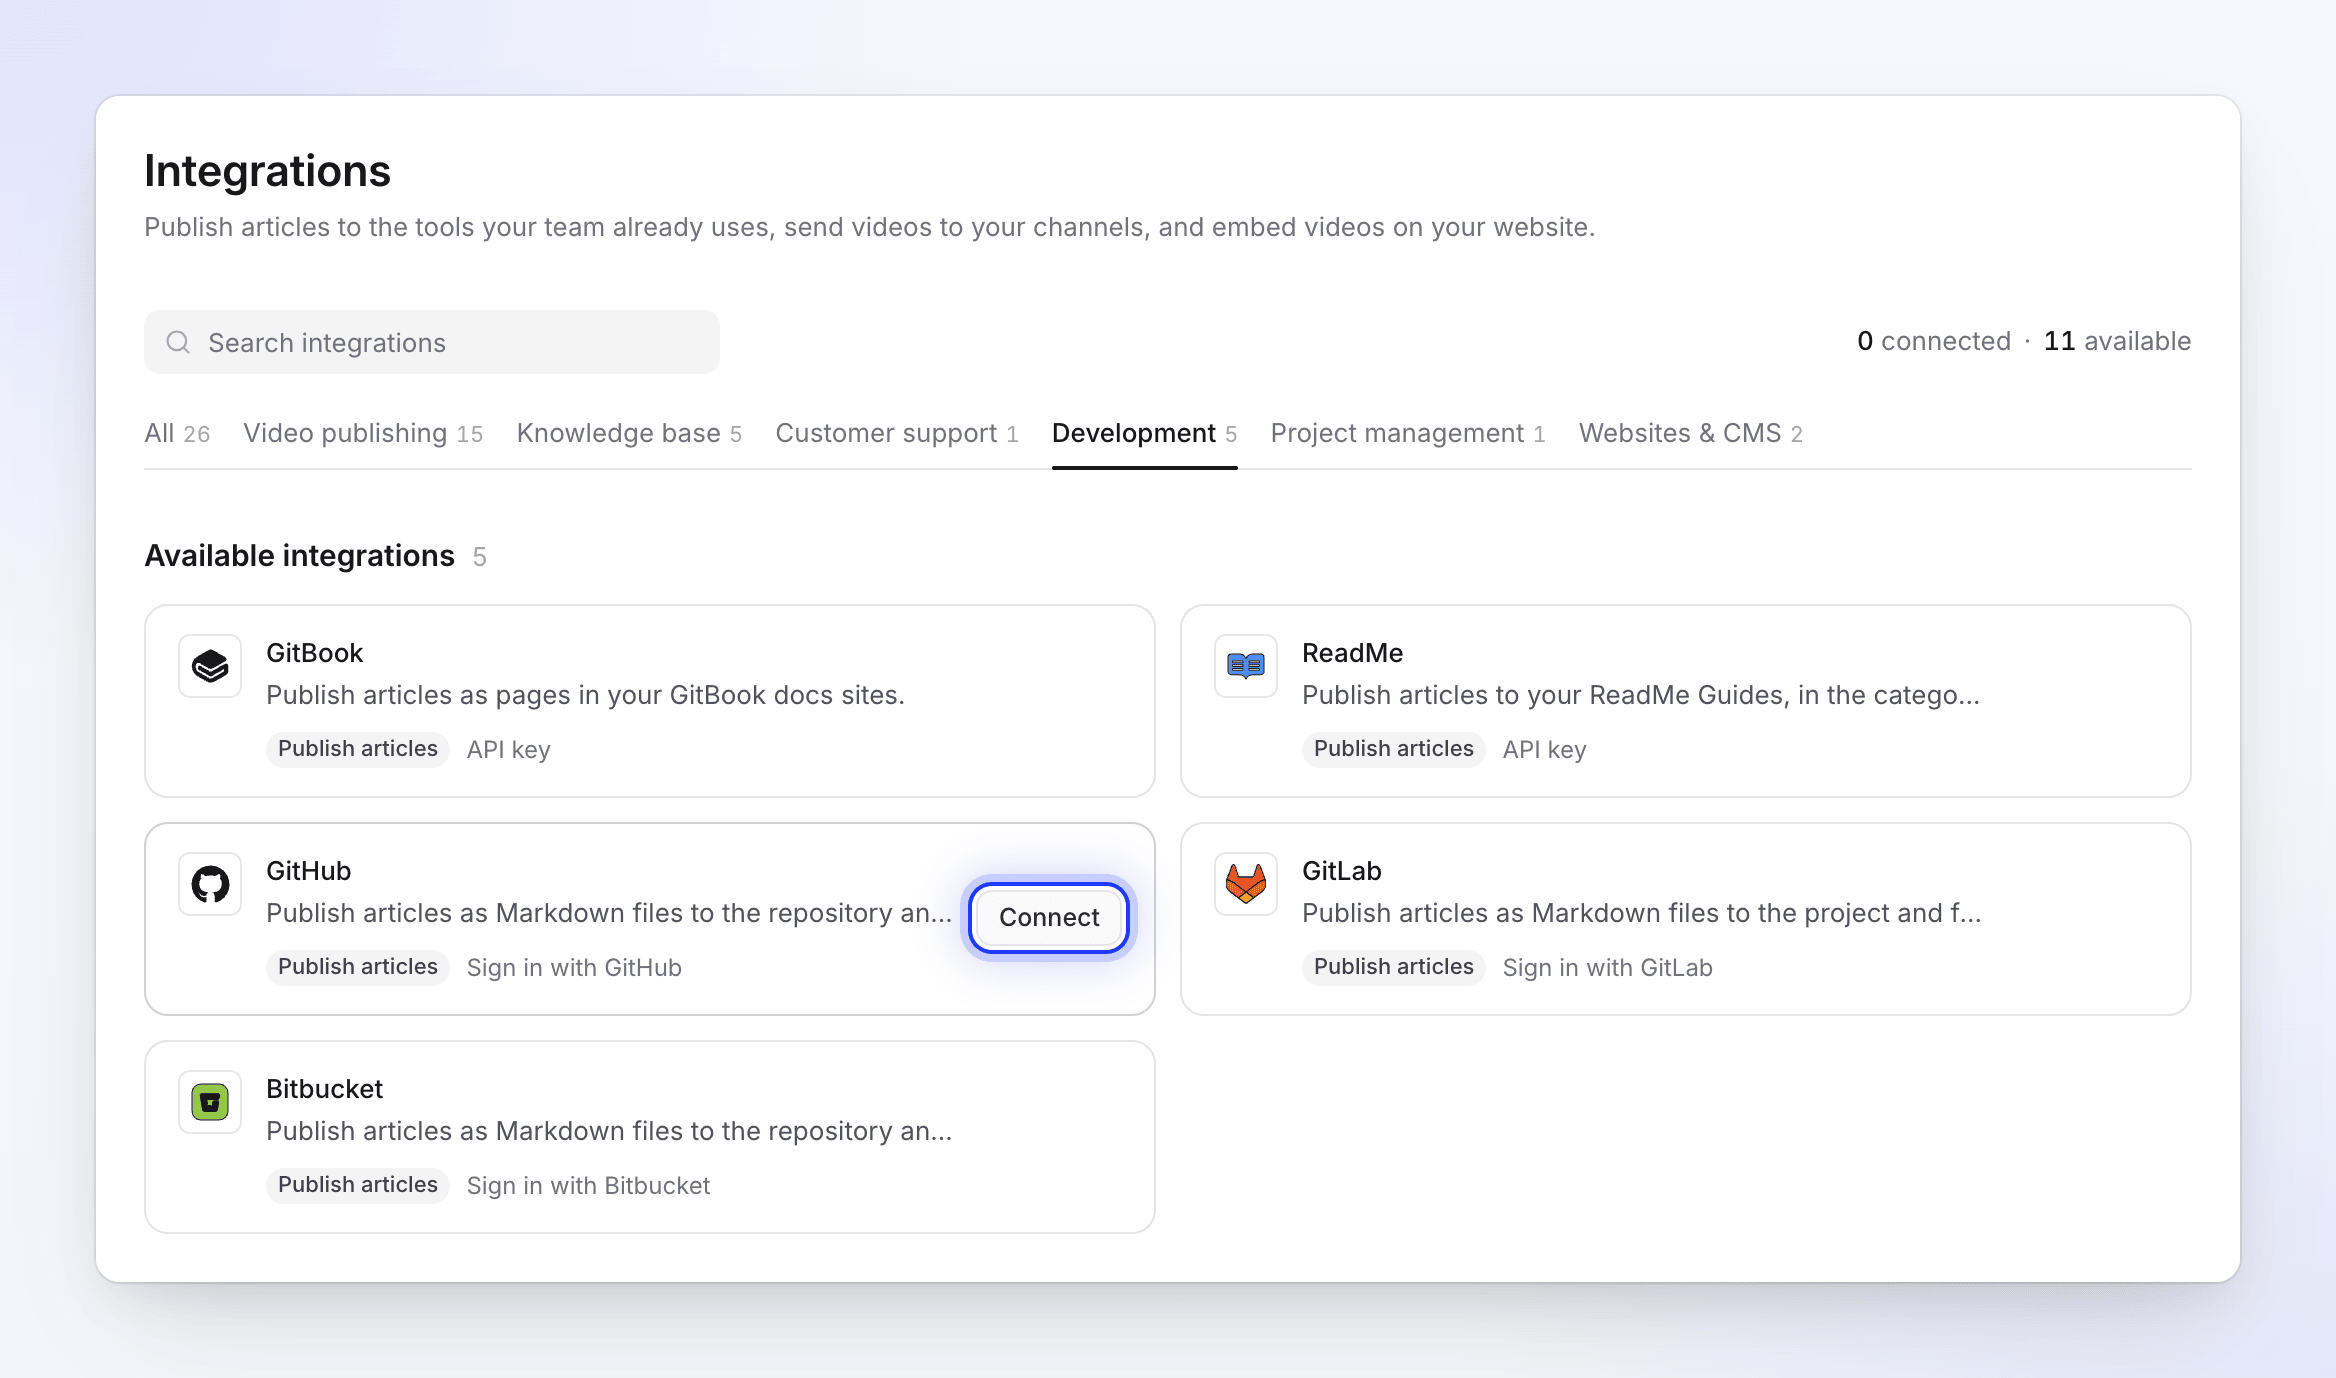Click the GitBook description text
The width and height of the screenshot is (2336, 1378).
[x=585, y=695]
